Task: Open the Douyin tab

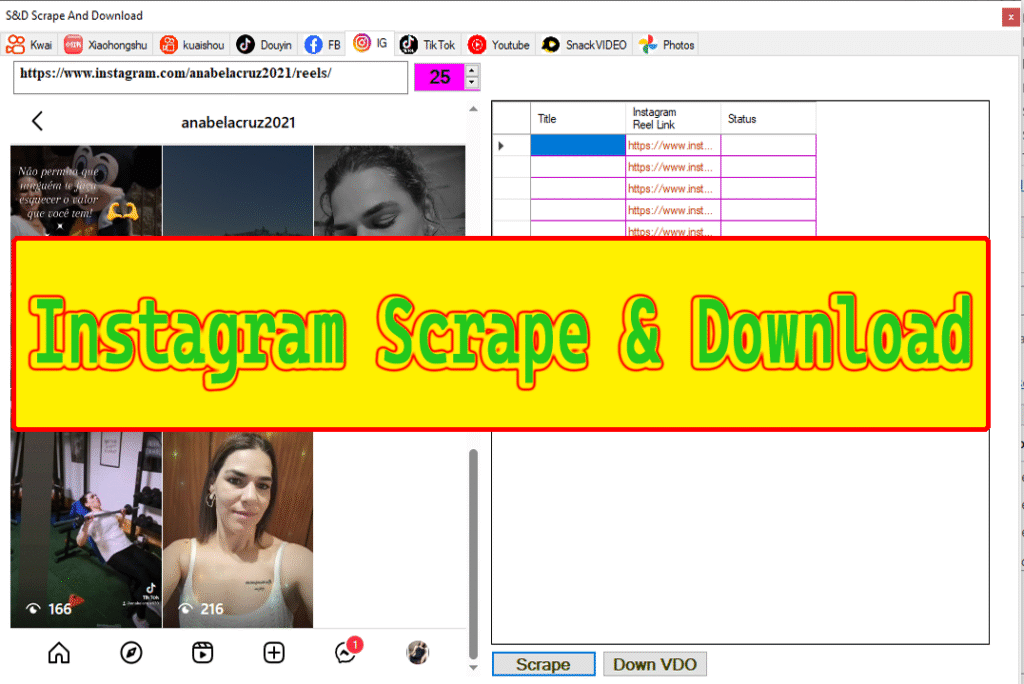Action: point(264,44)
